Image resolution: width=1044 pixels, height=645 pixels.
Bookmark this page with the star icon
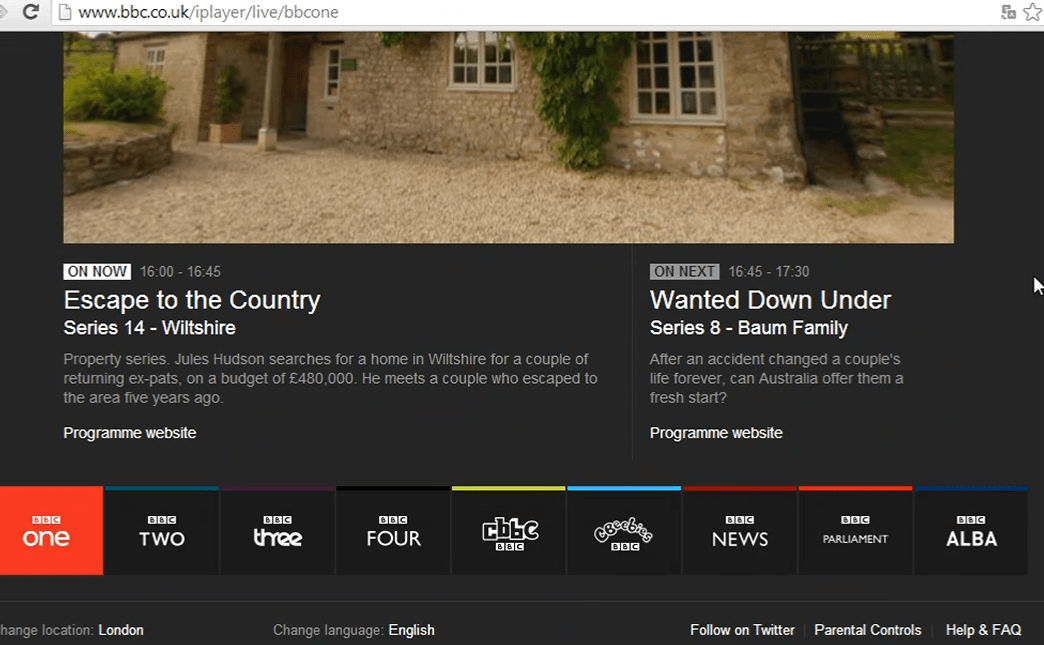click(x=1033, y=12)
